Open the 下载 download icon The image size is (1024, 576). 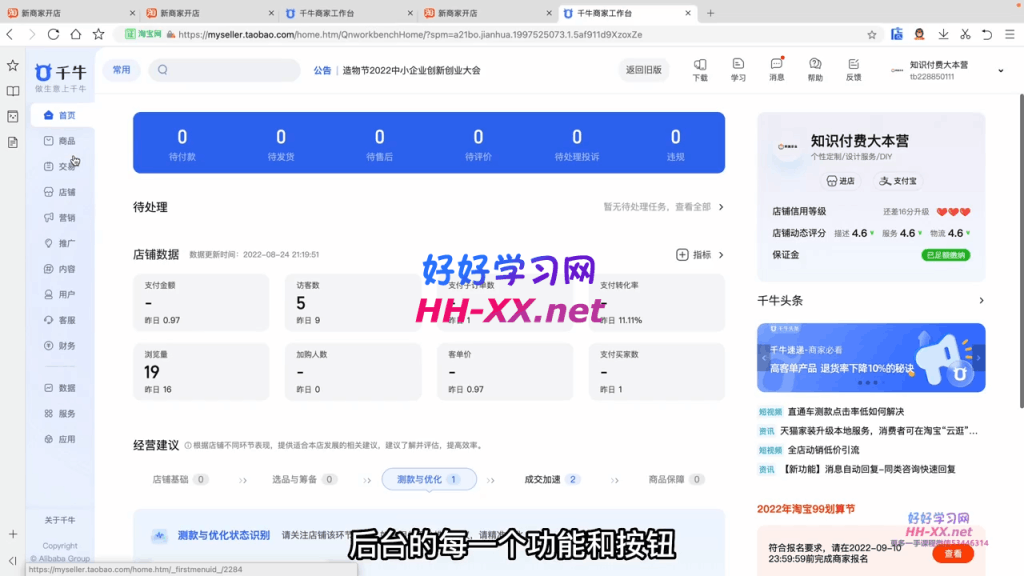point(700,69)
